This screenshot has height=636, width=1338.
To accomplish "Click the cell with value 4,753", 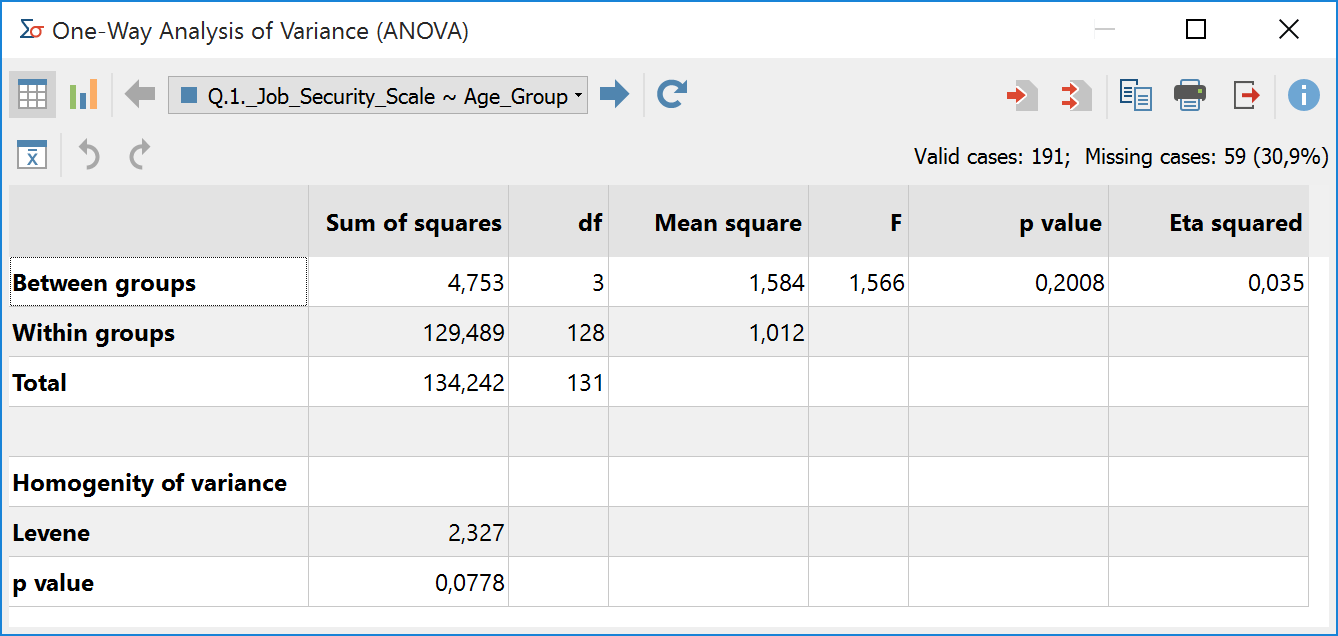I will (408, 282).
